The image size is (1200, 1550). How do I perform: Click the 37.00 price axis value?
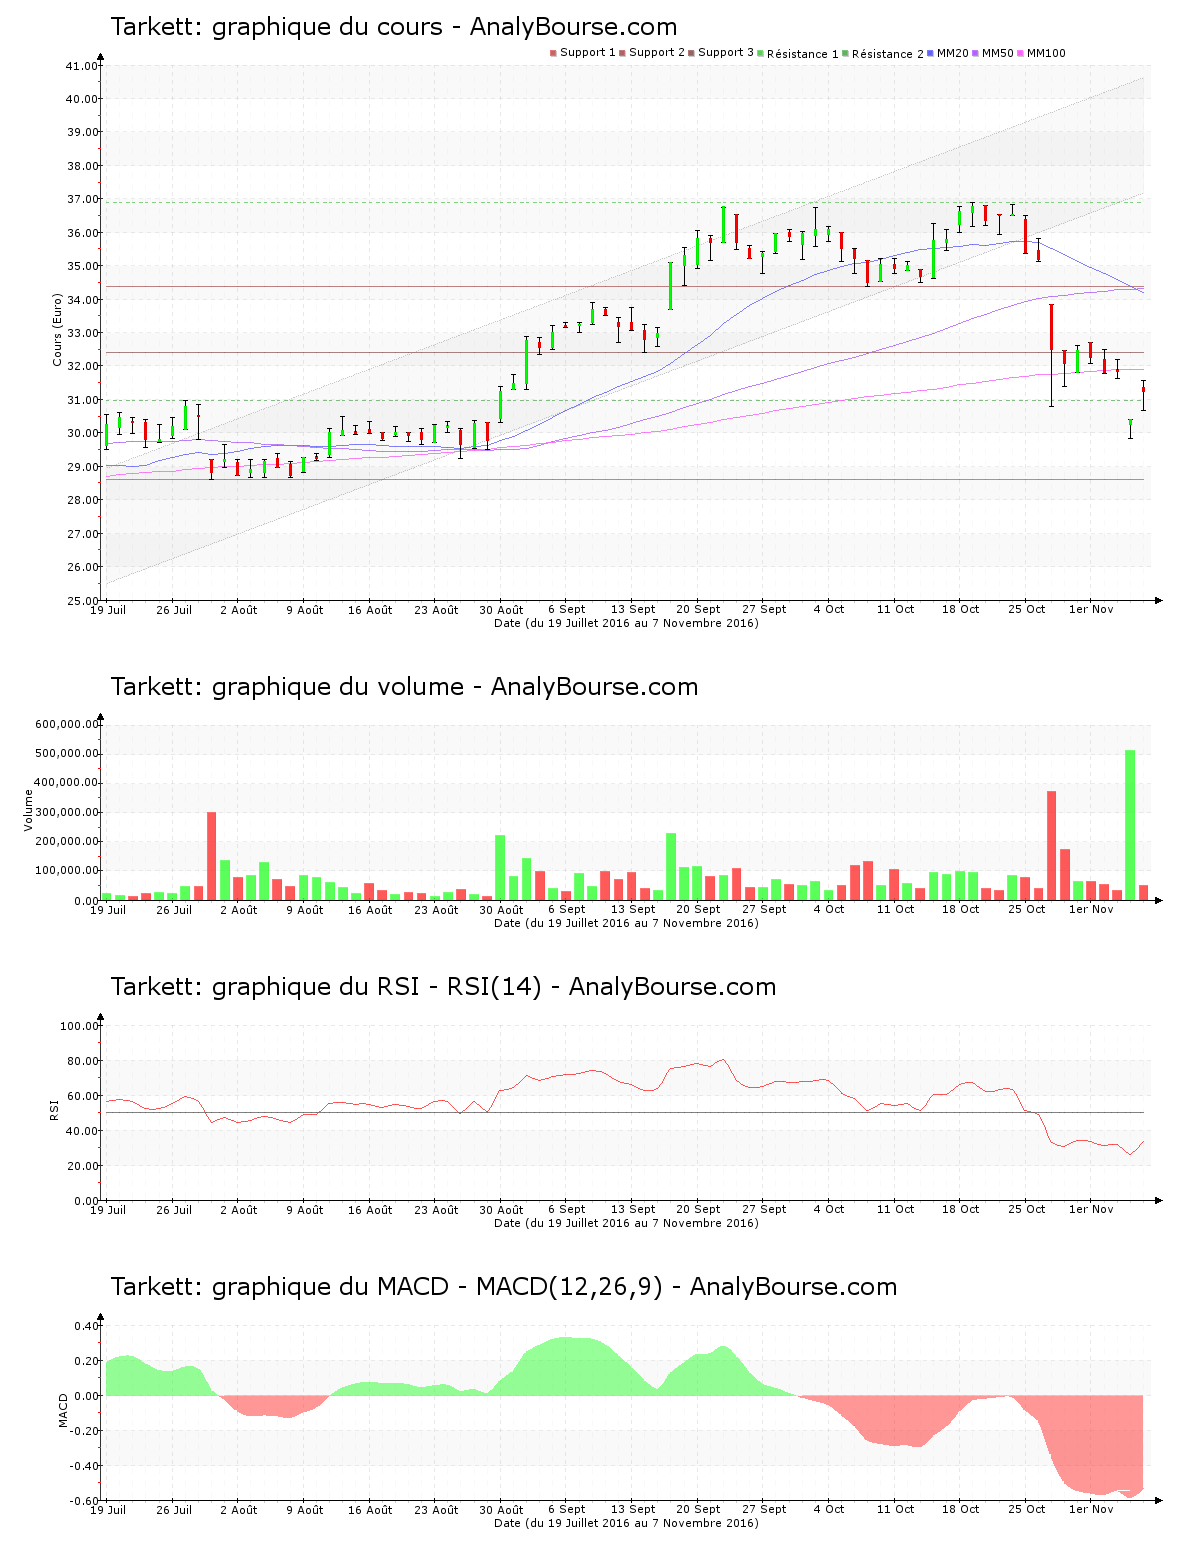[x=82, y=199]
